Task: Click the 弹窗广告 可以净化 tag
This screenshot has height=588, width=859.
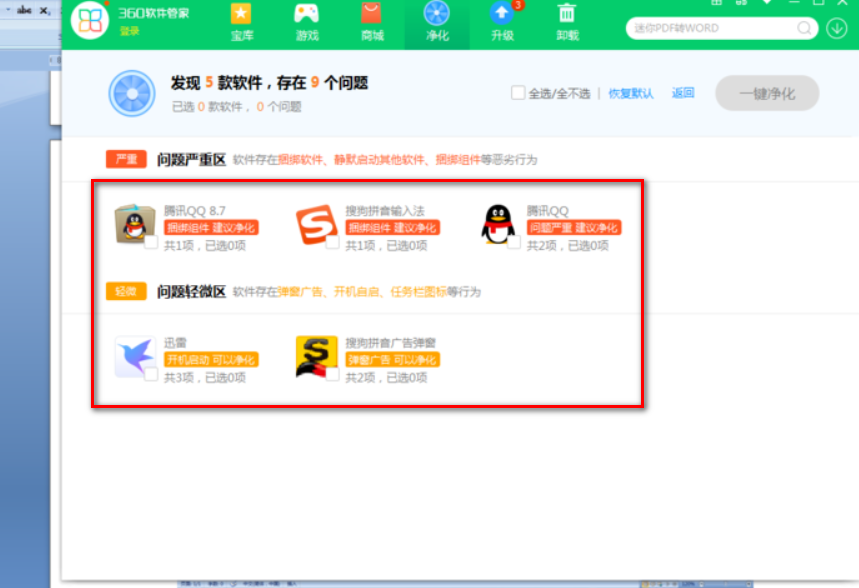Action: [x=392, y=359]
